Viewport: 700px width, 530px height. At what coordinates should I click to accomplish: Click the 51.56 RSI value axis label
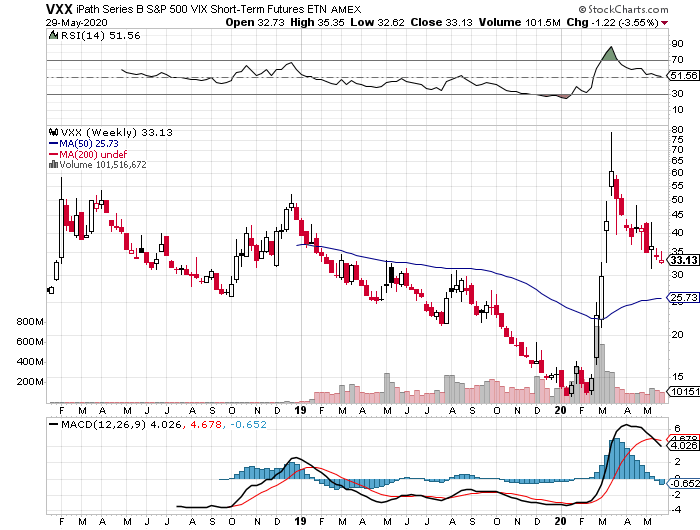click(x=682, y=76)
